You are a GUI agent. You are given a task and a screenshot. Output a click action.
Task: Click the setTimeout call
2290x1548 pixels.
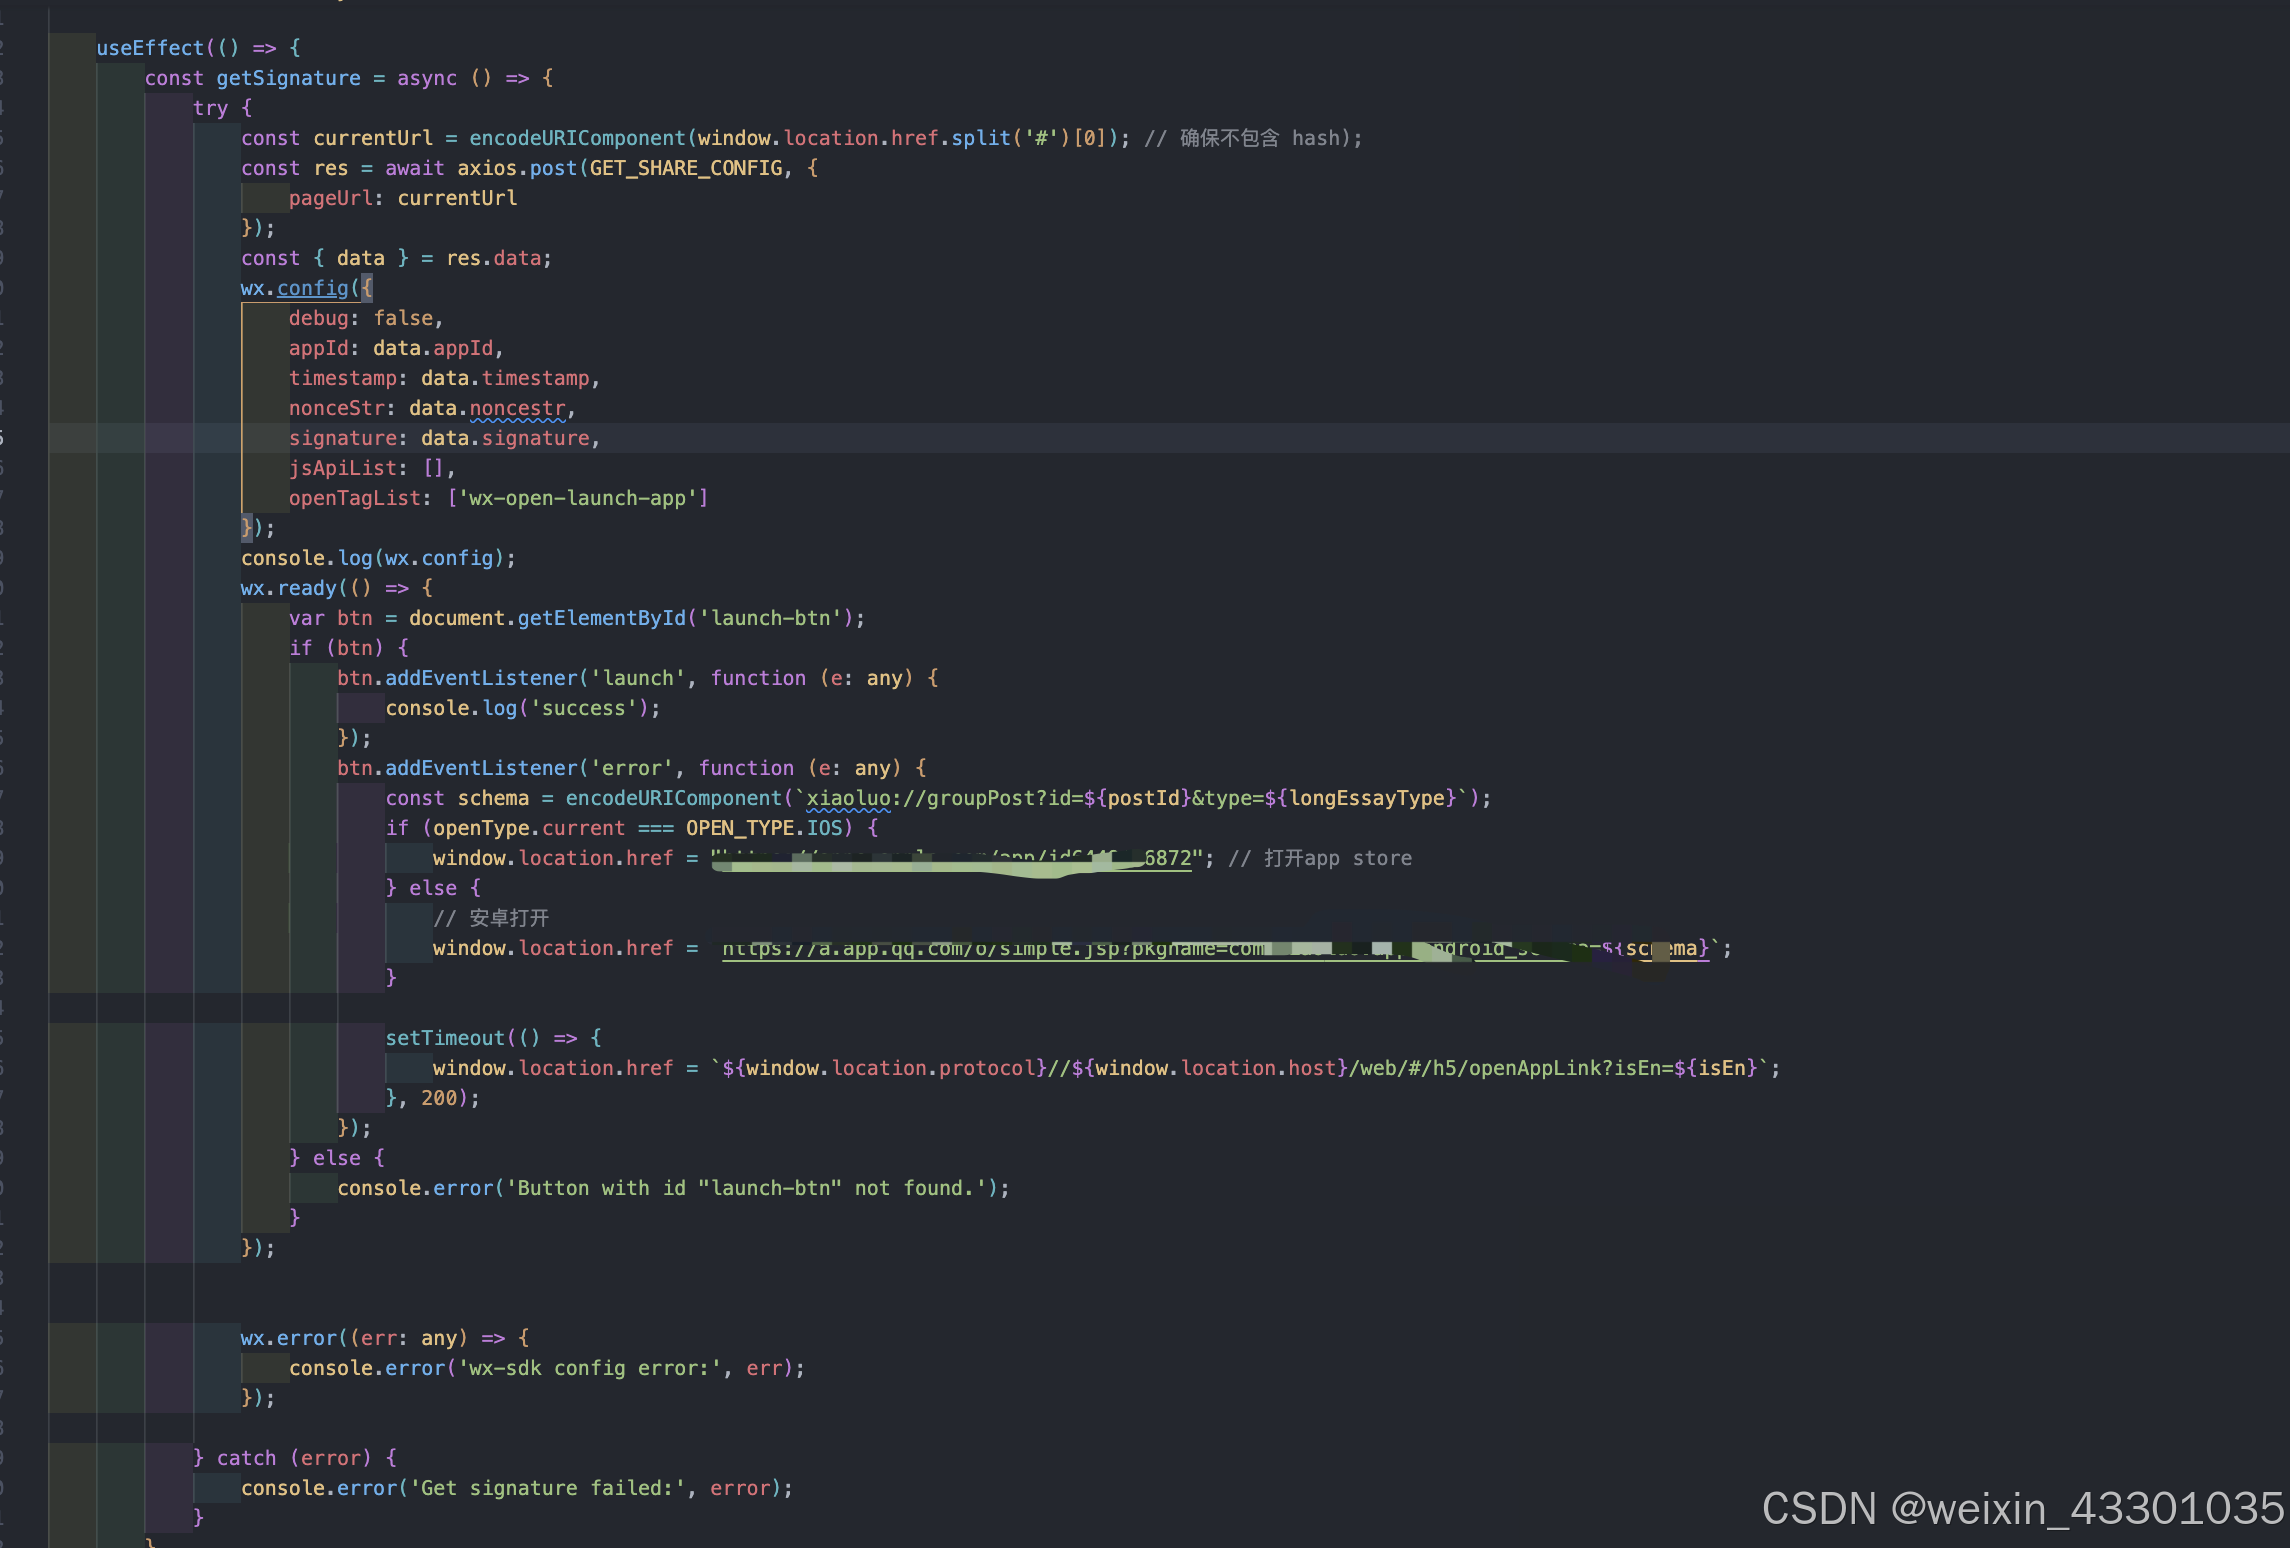click(x=445, y=1038)
